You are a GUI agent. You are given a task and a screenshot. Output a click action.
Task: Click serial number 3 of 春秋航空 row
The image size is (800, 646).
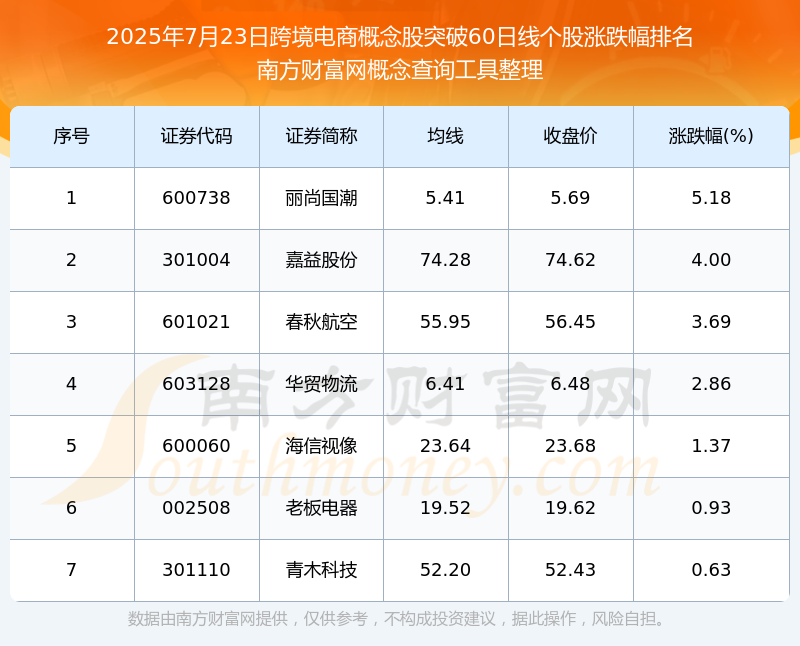(x=71, y=322)
